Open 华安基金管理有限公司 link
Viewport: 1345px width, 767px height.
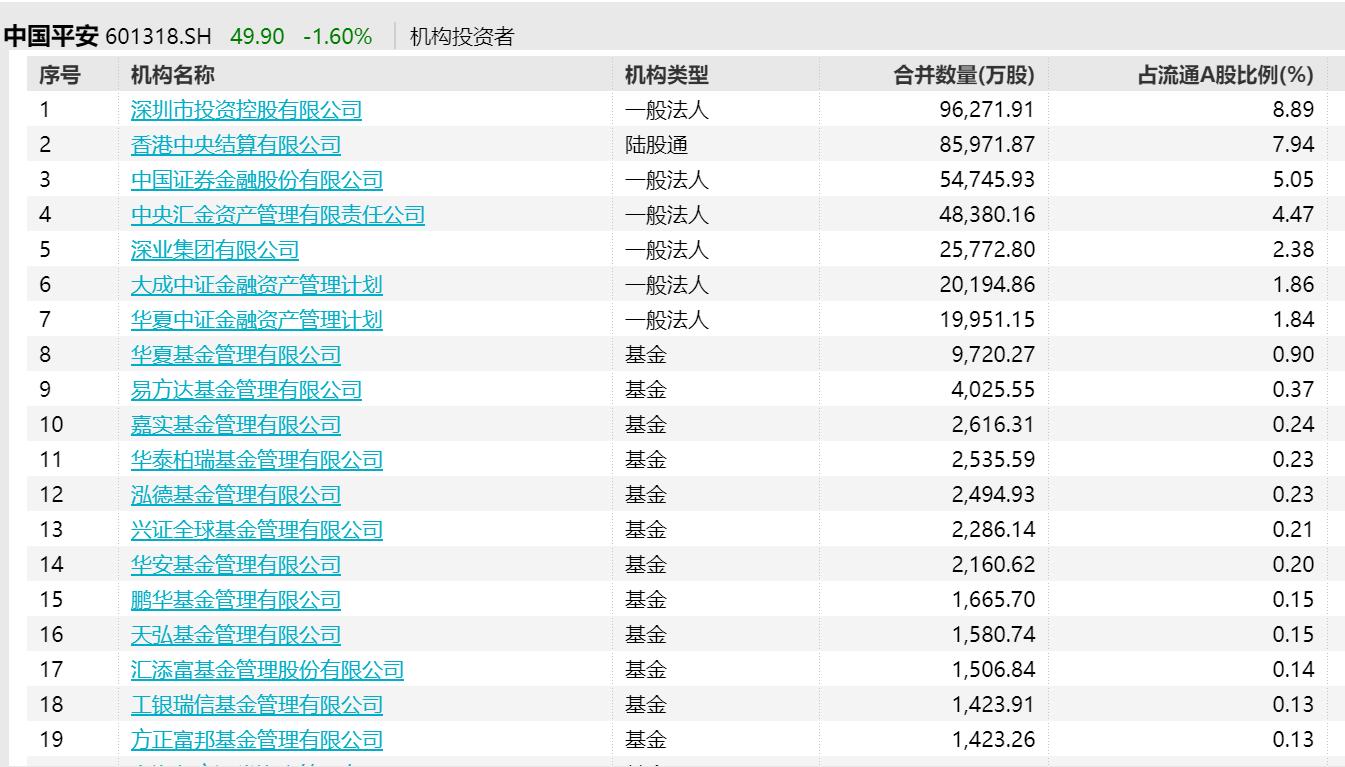point(236,565)
